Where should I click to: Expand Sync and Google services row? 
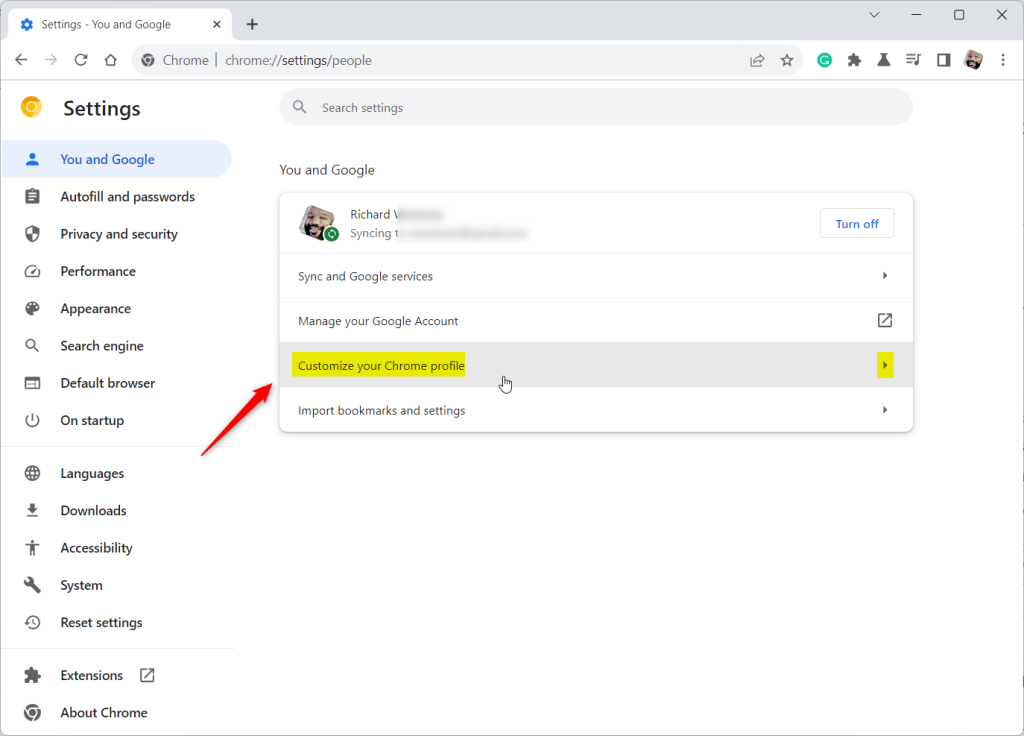point(596,276)
